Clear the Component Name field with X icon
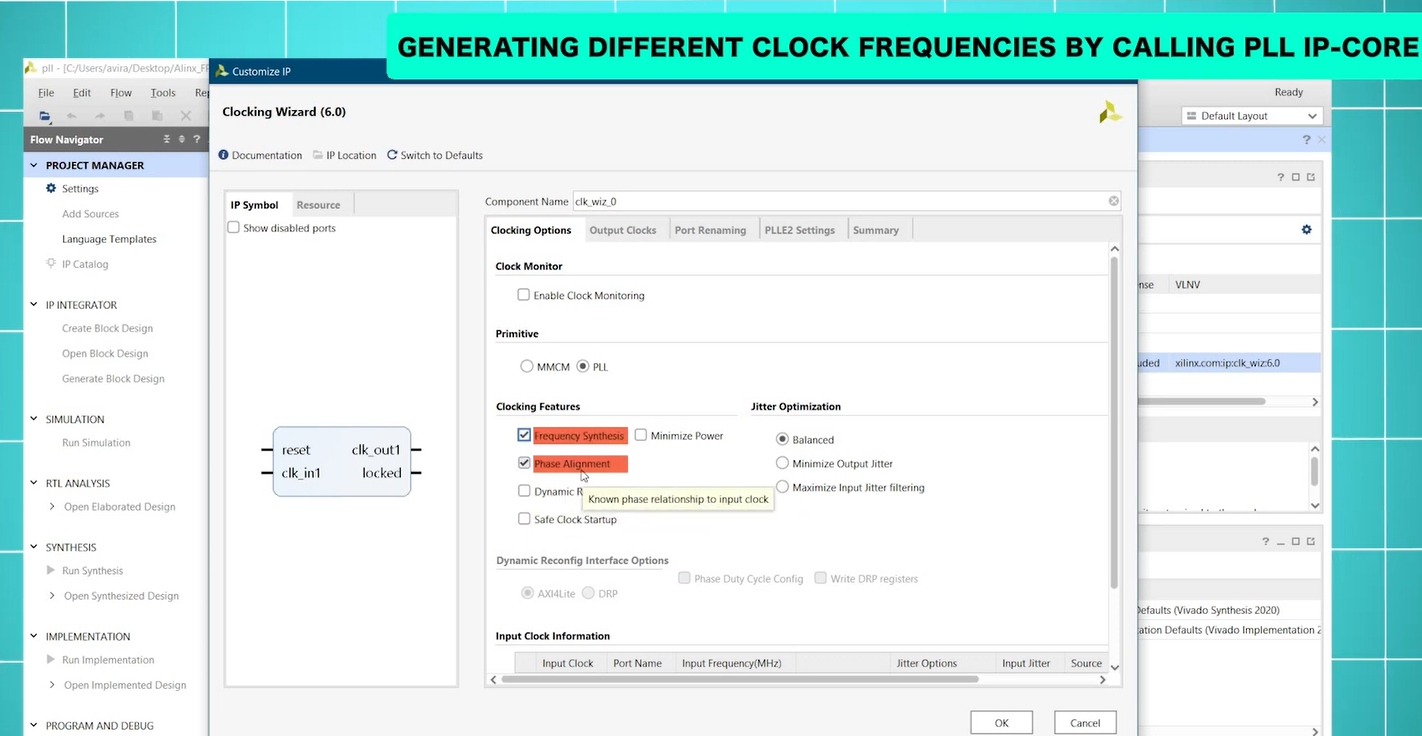 [1113, 201]
